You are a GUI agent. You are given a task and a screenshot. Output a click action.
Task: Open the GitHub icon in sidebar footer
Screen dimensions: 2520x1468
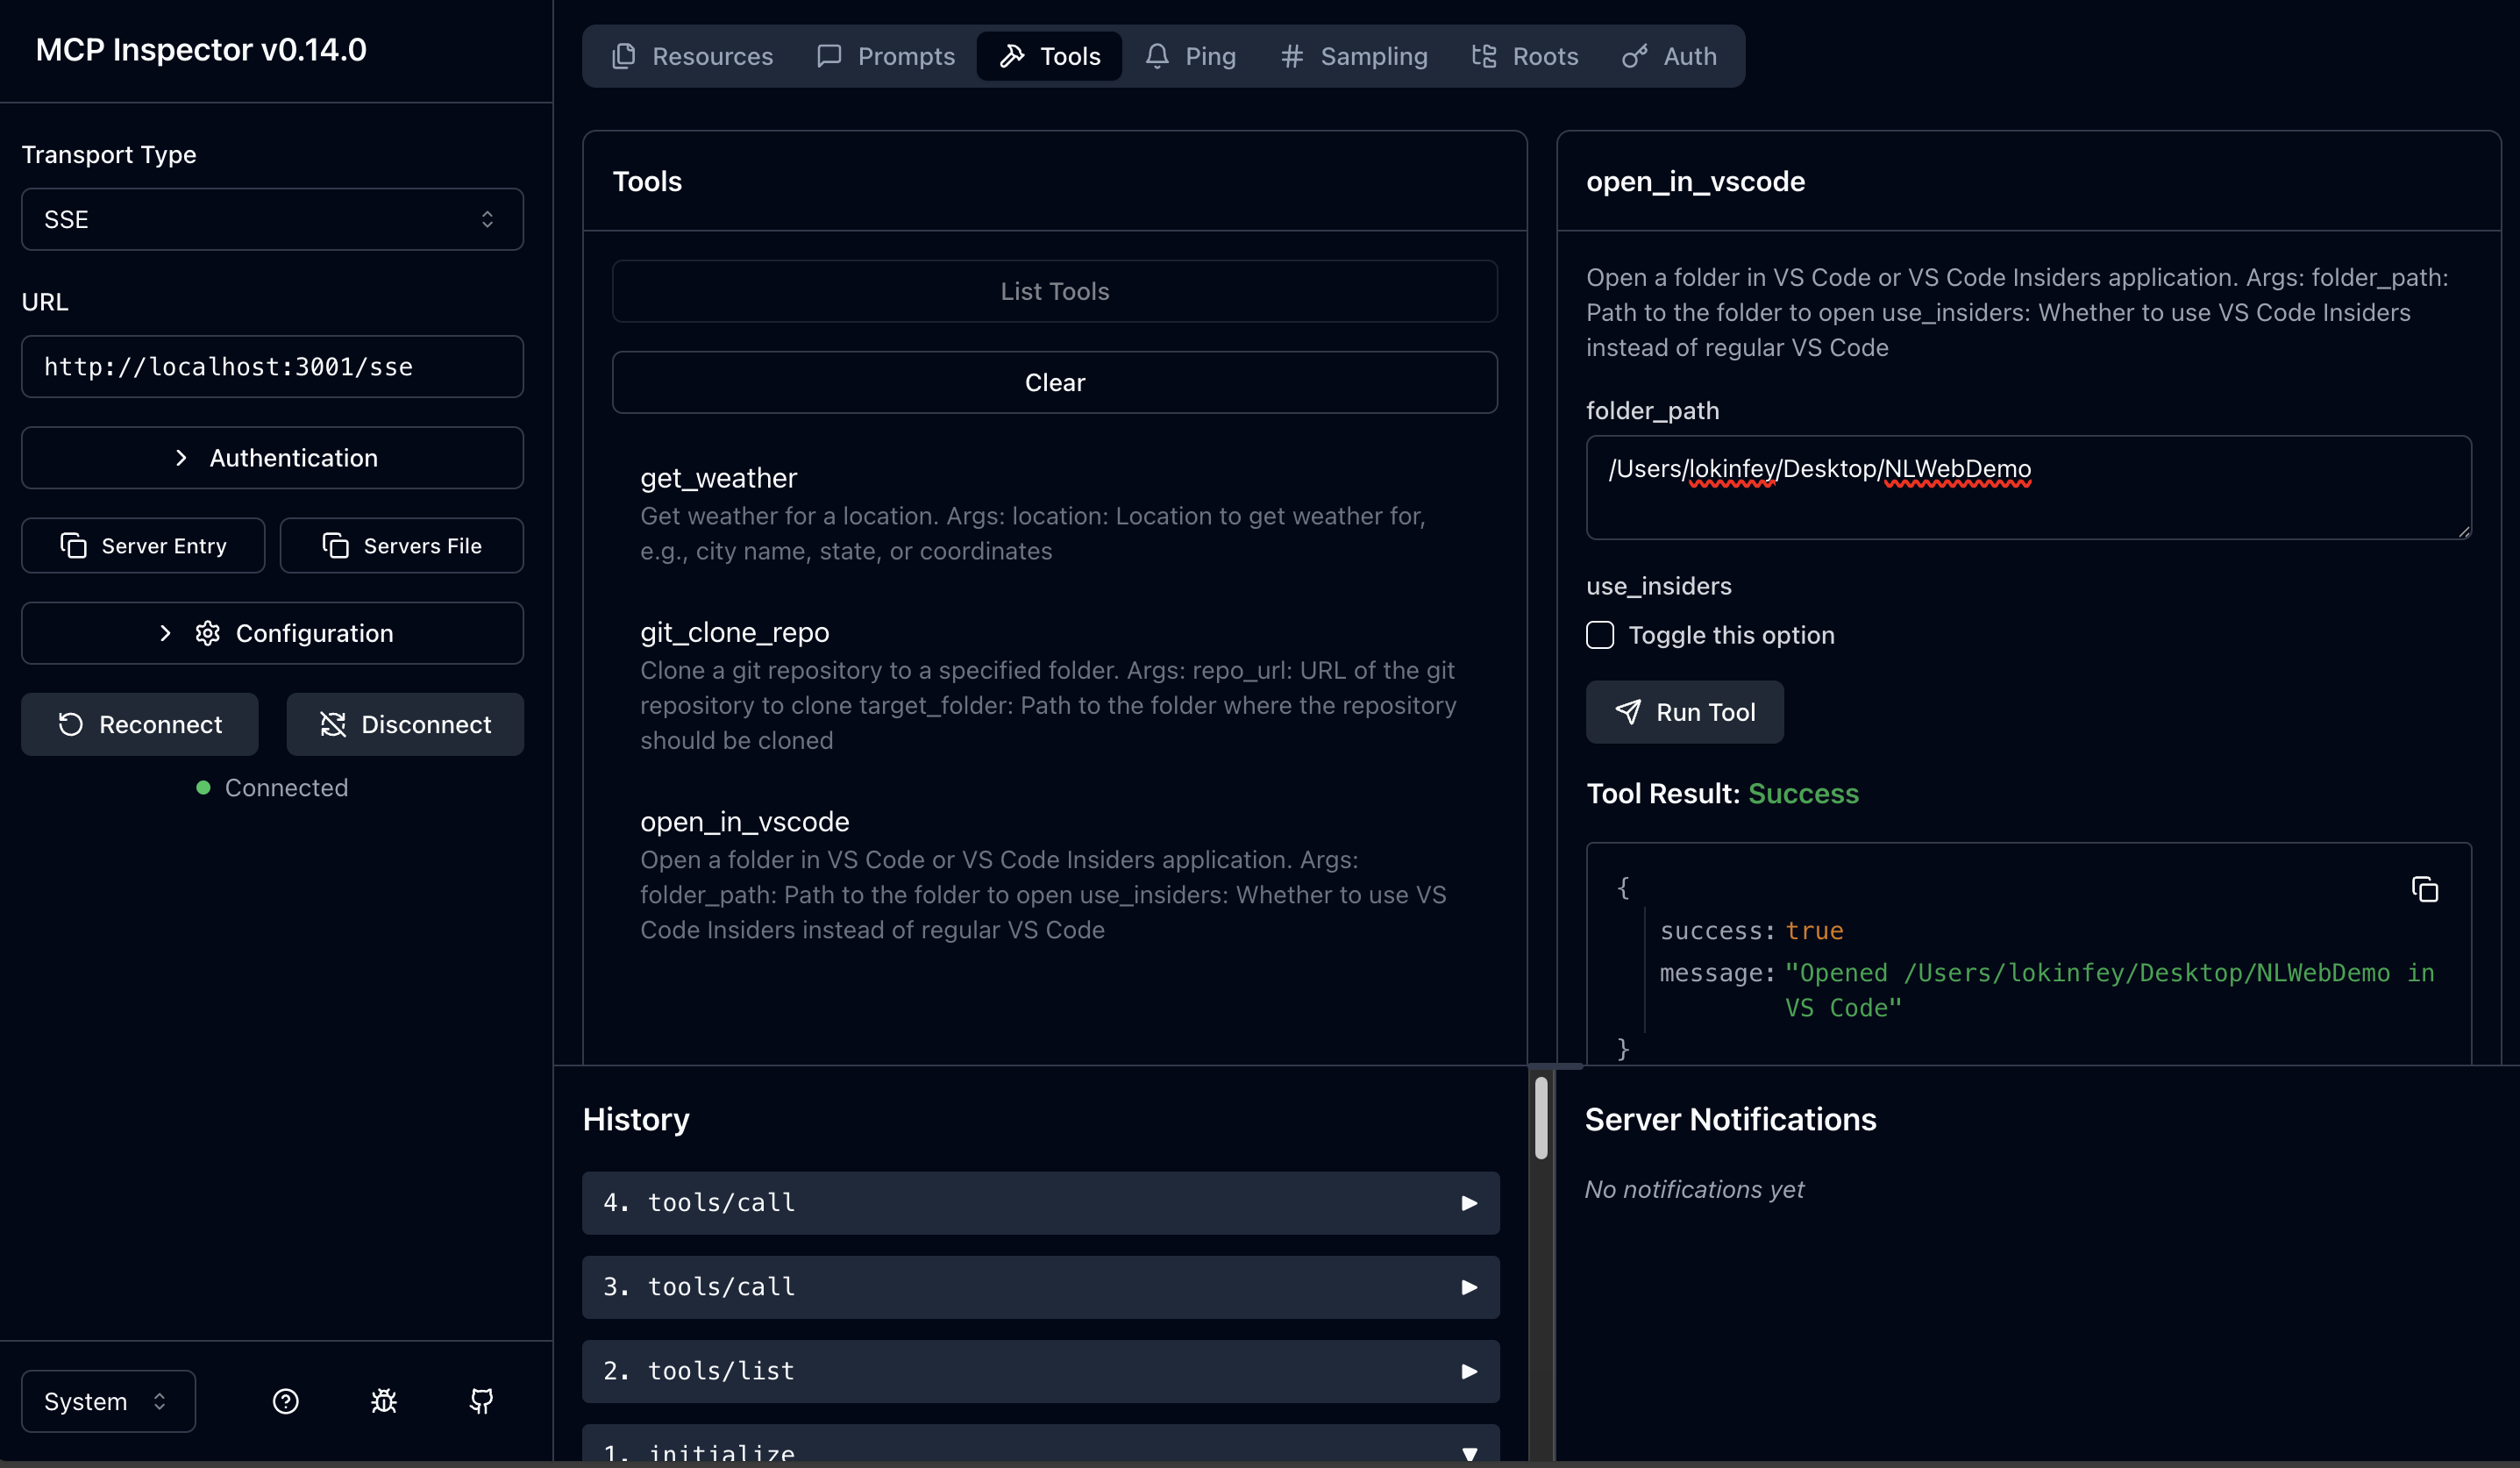pos(481,1401)
